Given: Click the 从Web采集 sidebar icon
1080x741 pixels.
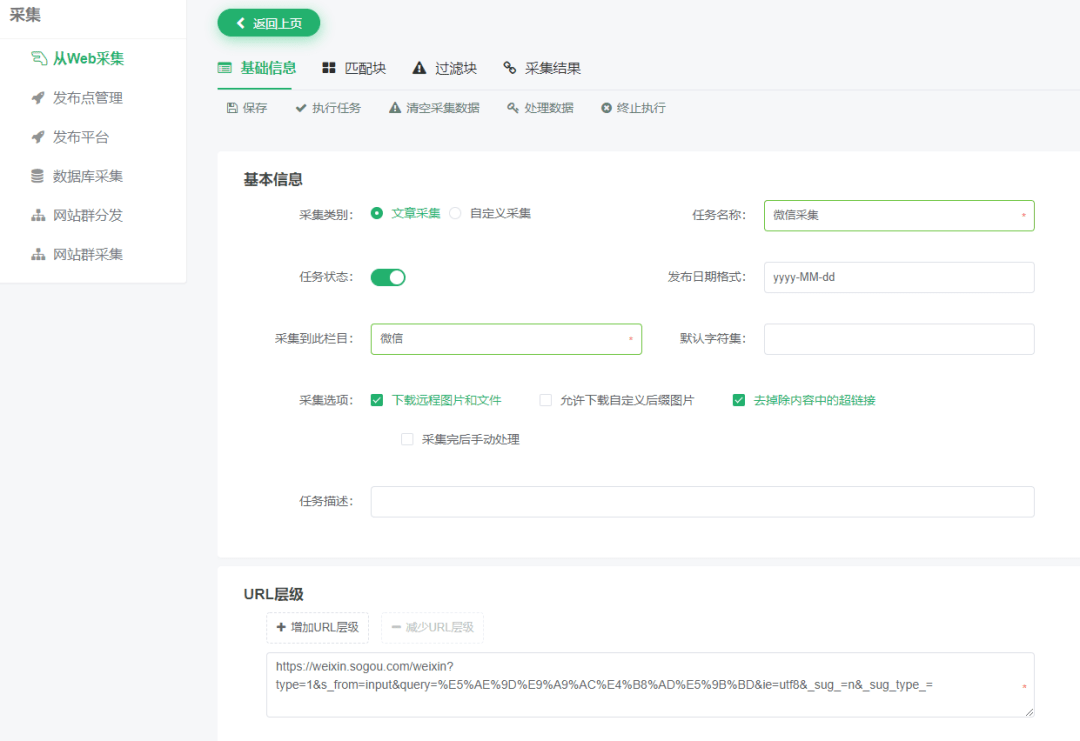Looking at the screenshot, I should coord(39,59).
